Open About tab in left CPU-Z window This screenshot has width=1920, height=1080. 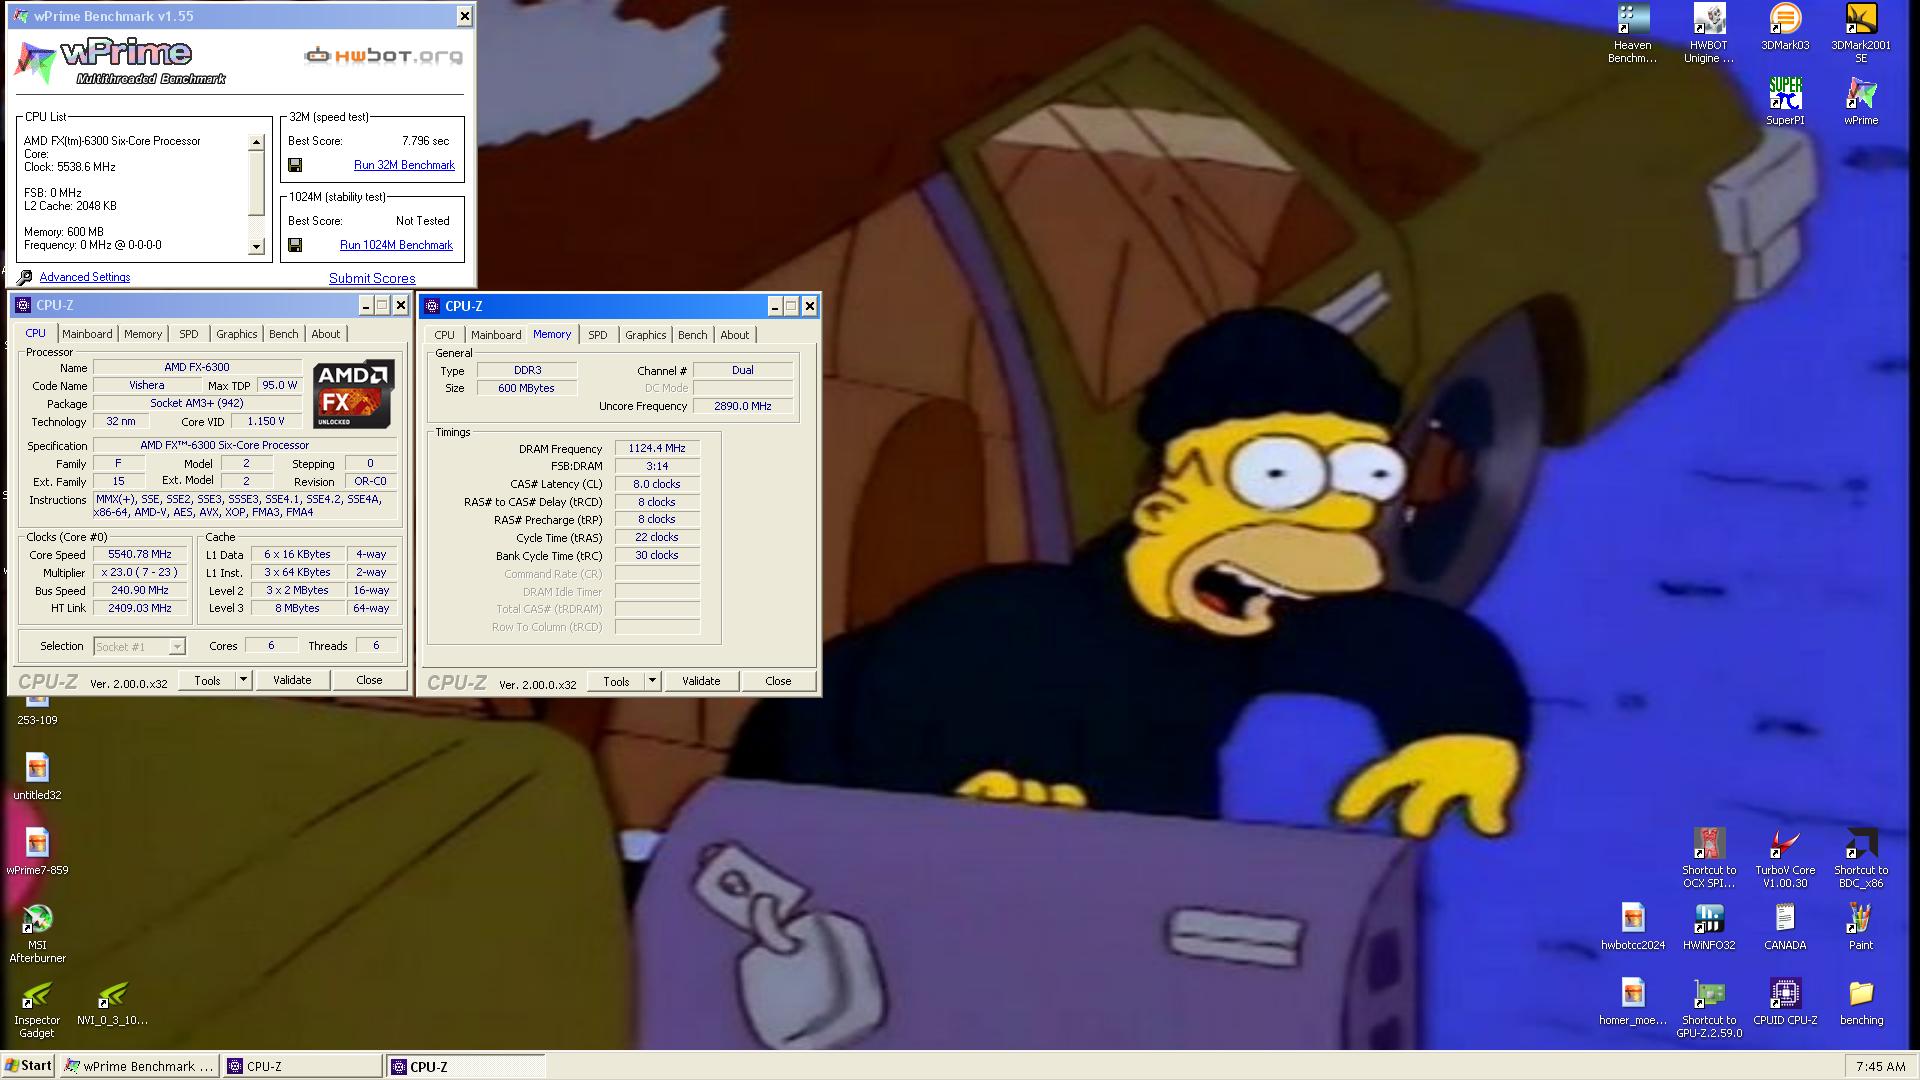point(326,334)
